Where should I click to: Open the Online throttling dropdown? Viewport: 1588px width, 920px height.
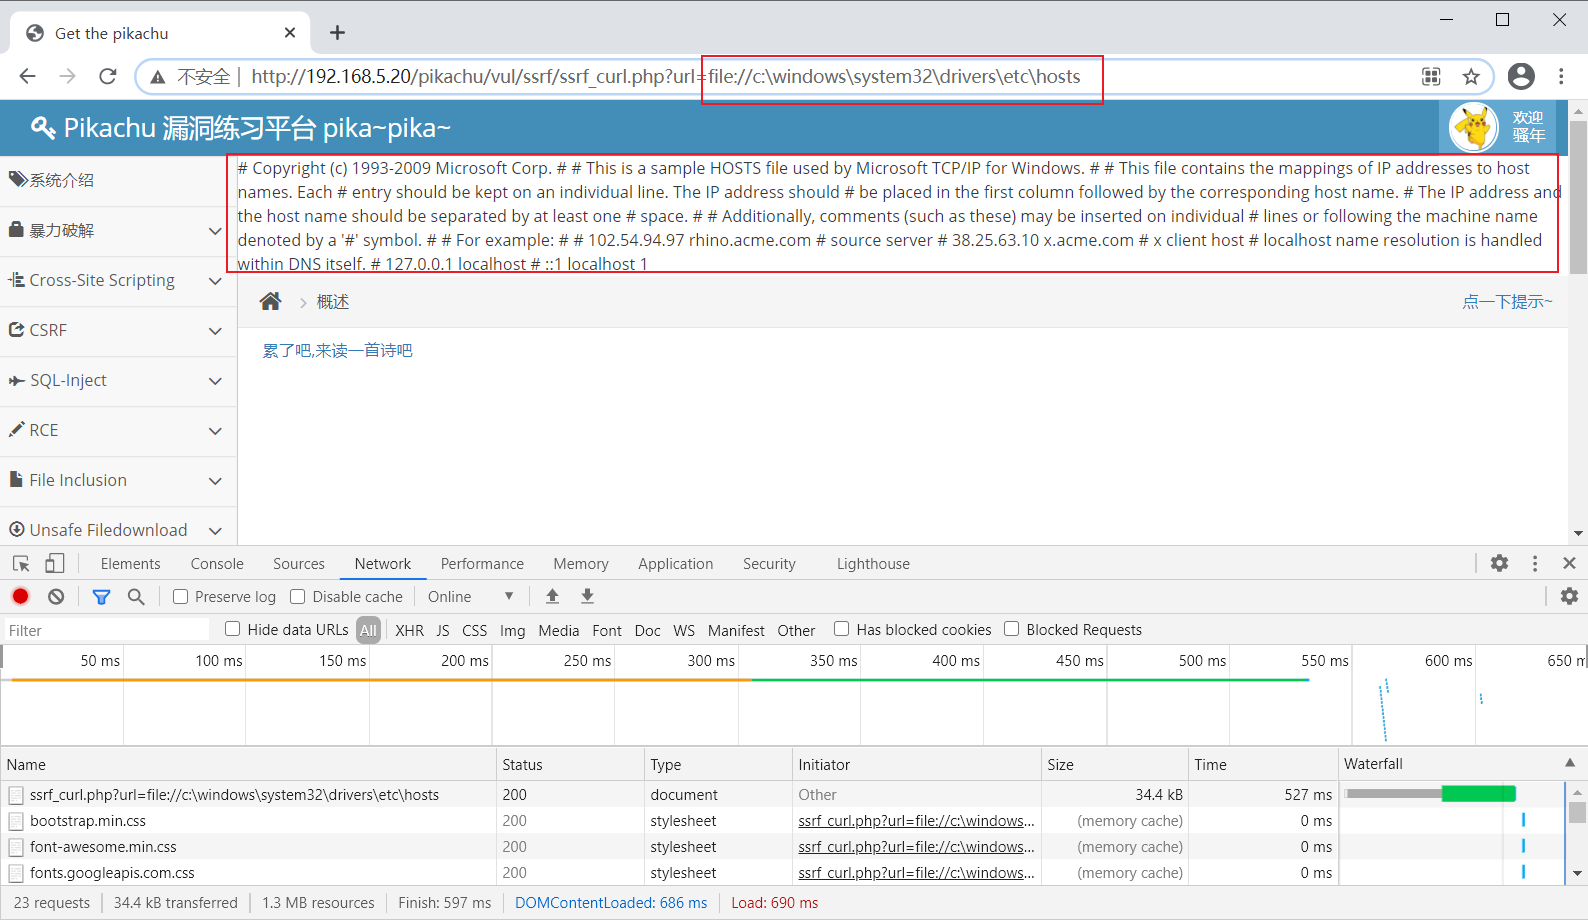pos(470,597)
